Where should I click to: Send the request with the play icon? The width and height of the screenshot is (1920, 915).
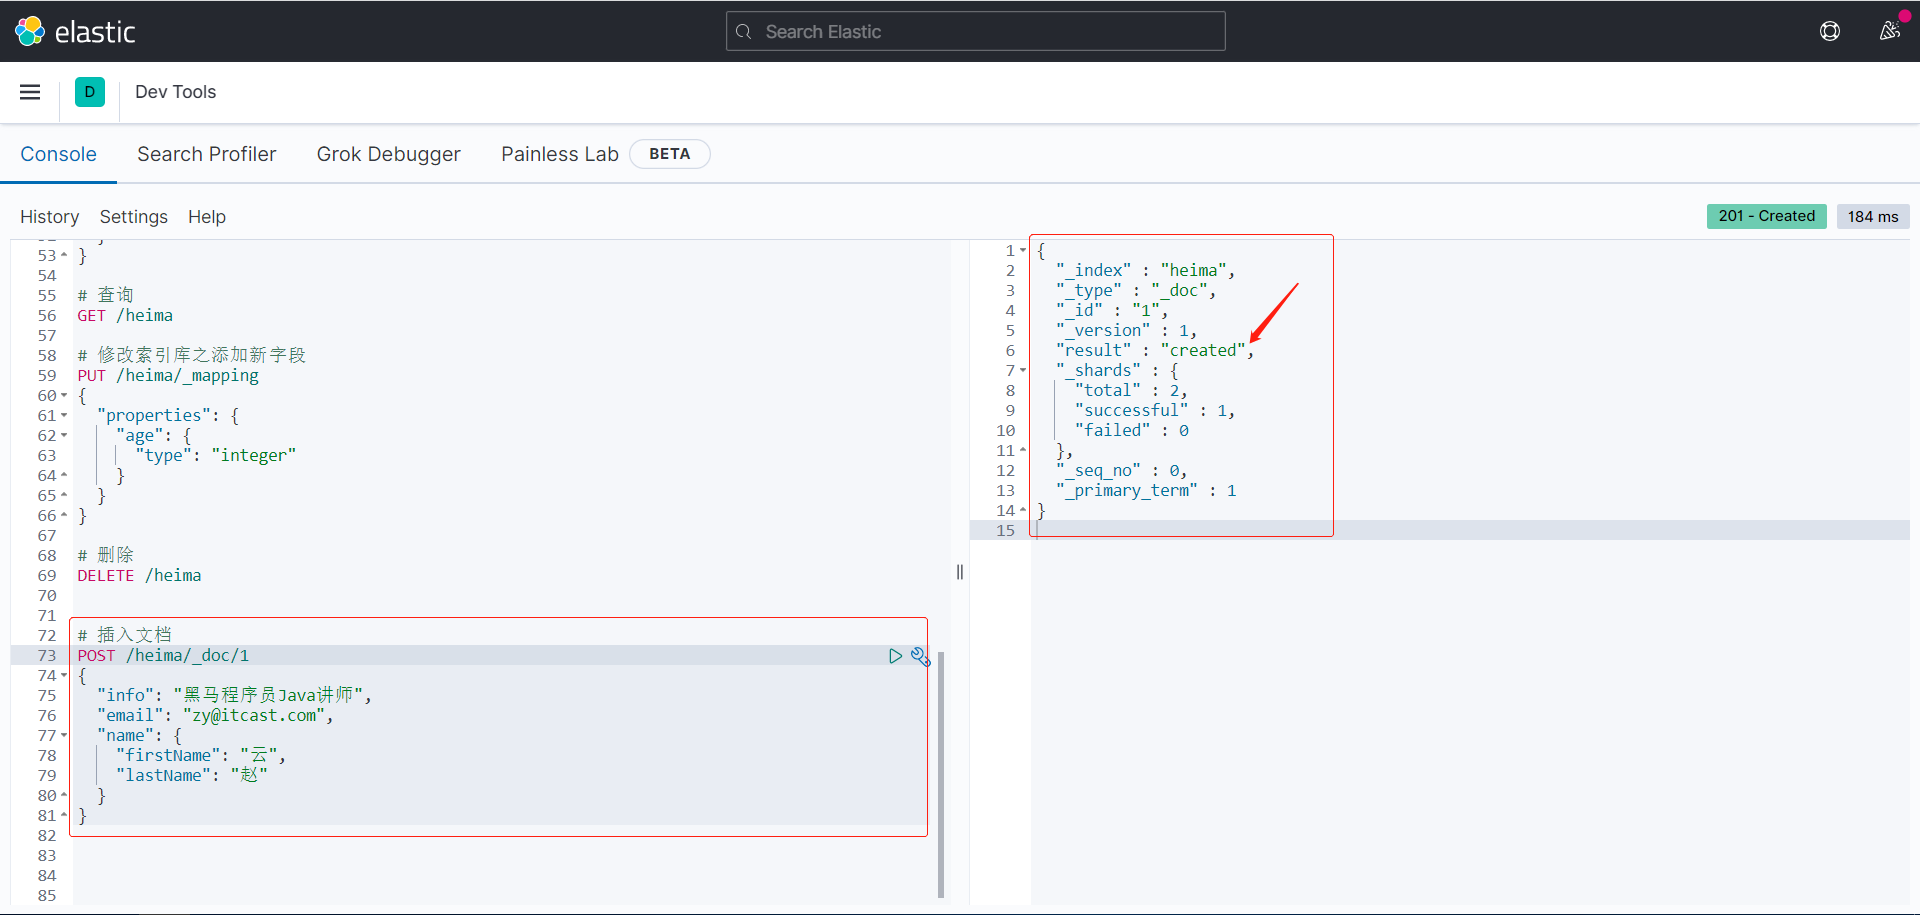(x=896, y=656)
